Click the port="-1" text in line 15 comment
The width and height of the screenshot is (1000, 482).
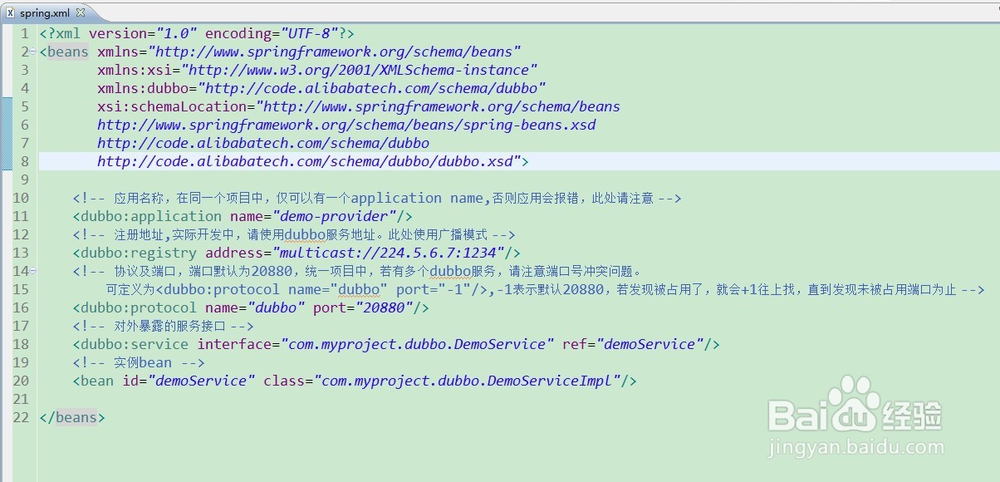(x=434, y=290)
